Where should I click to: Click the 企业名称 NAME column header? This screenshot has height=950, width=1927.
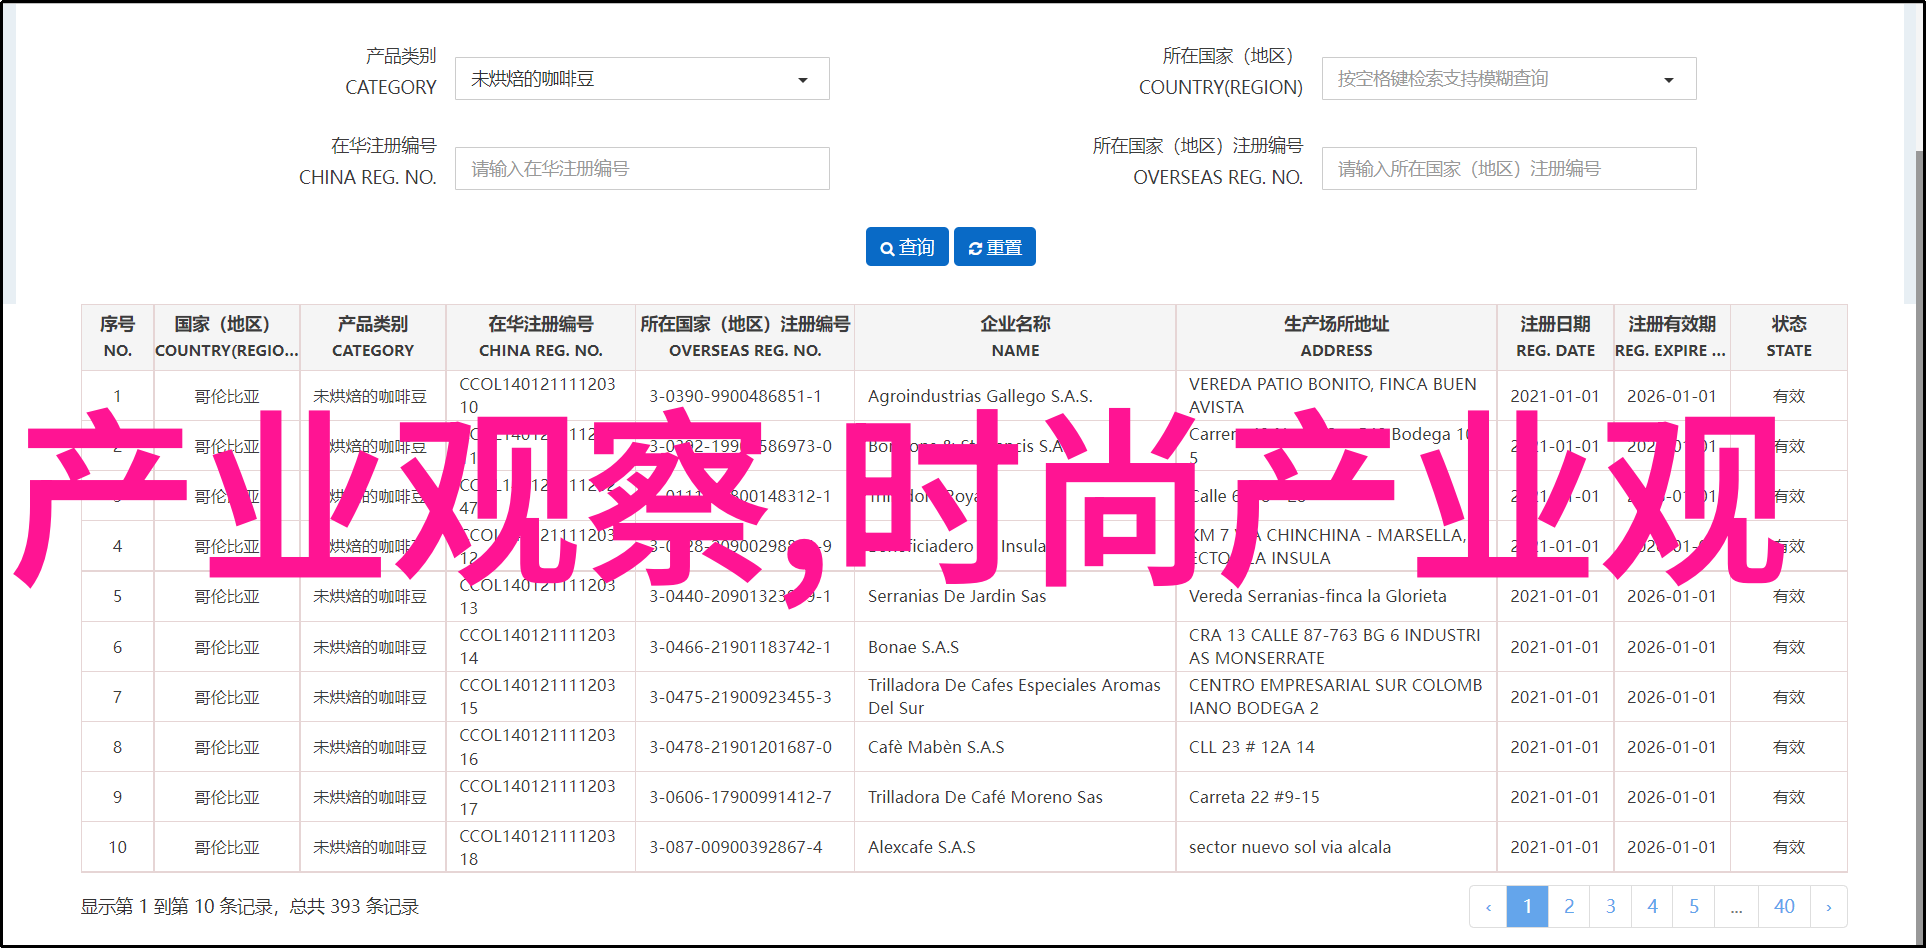(1015, 337)
